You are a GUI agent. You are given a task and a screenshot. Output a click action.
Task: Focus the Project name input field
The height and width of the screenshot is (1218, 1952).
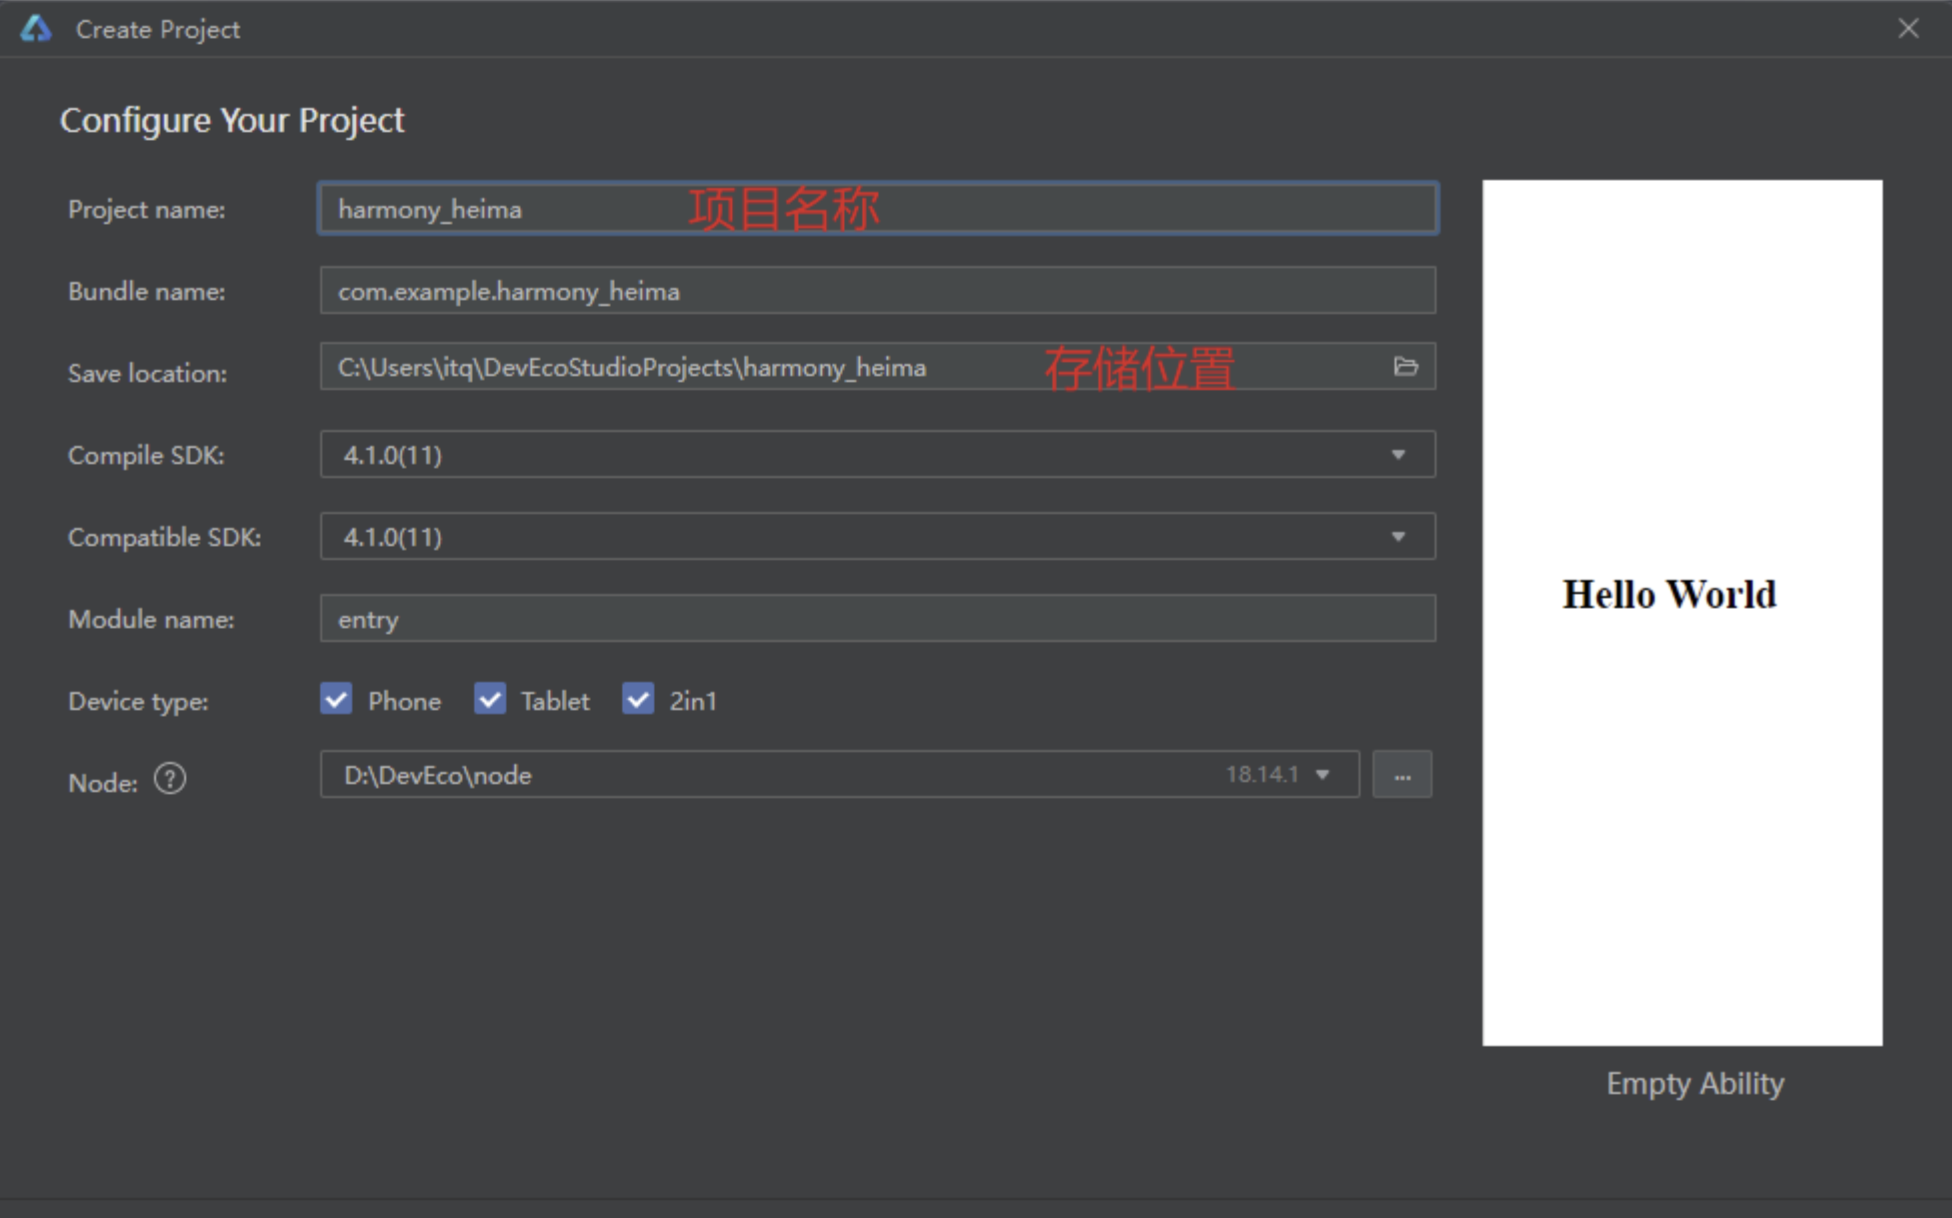pos(878,209)
